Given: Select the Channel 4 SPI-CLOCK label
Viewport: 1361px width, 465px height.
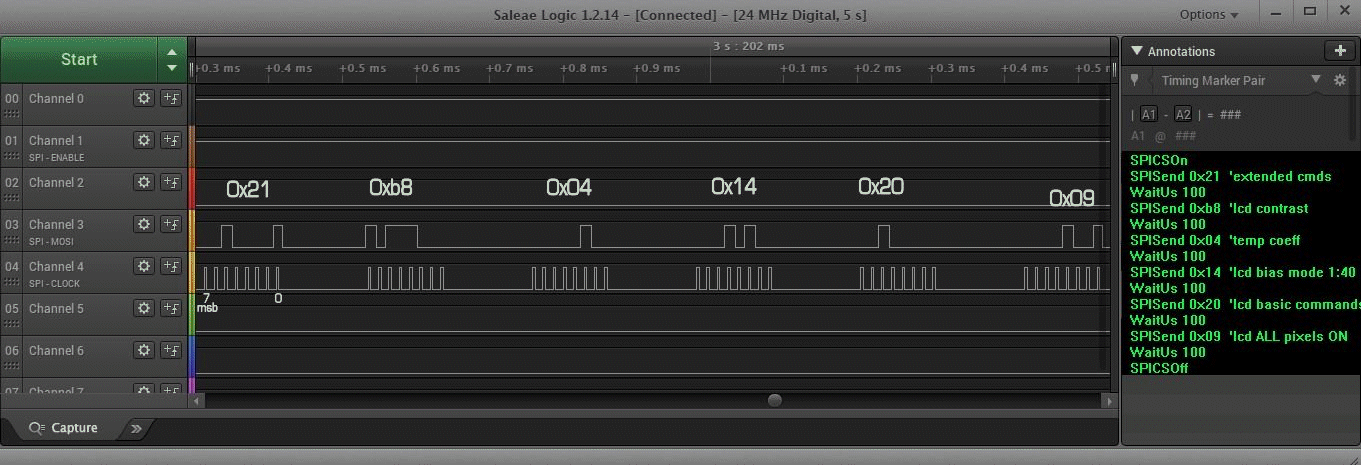Looking at the screenshot, I should (54, 283).
